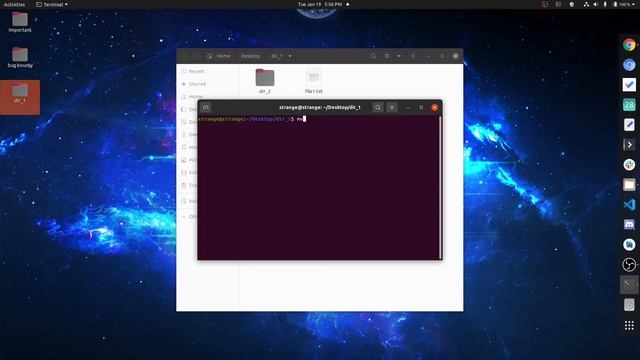Screen dimensions: 640x360
Task: Click dir_1 segment in Files path bar
Action: pyautogui.click(x=277, y=56)
